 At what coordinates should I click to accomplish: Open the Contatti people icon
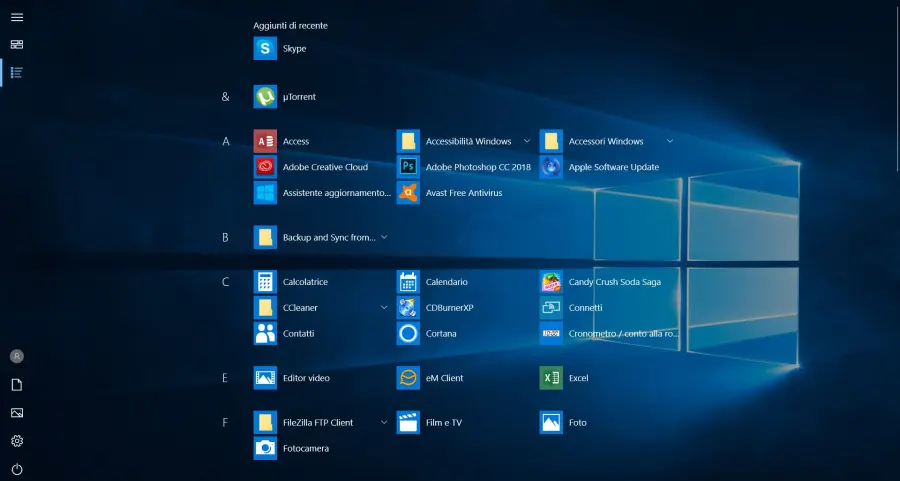(265, 333)
